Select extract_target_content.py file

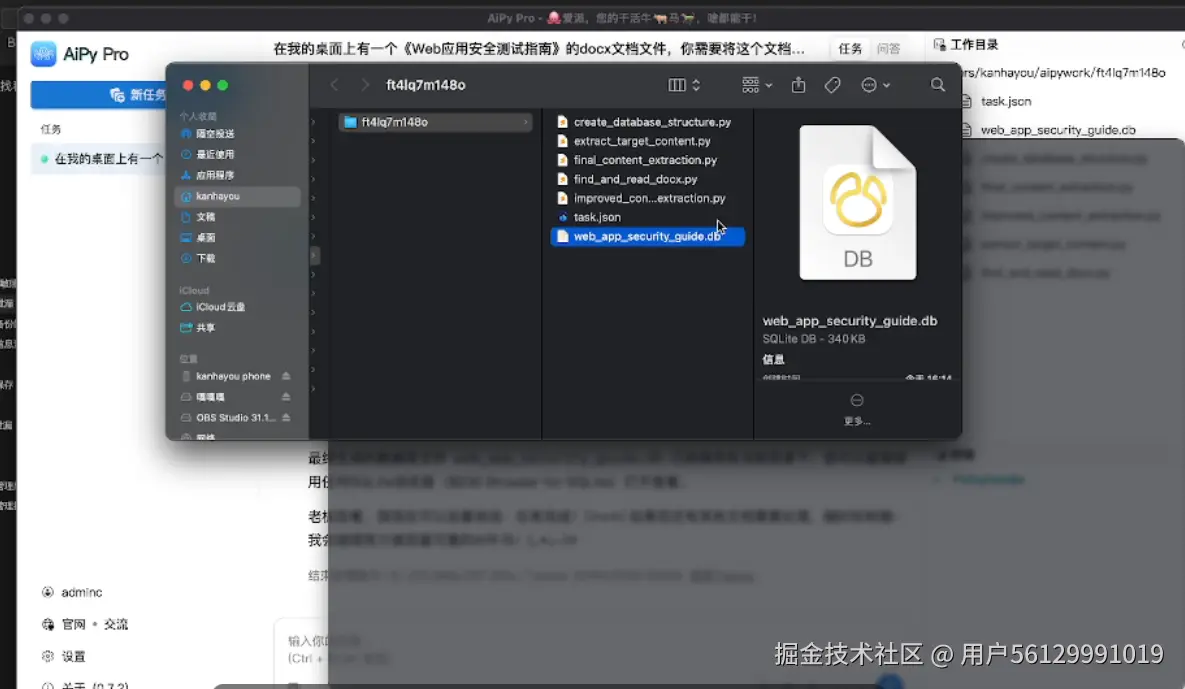(647, 141)
